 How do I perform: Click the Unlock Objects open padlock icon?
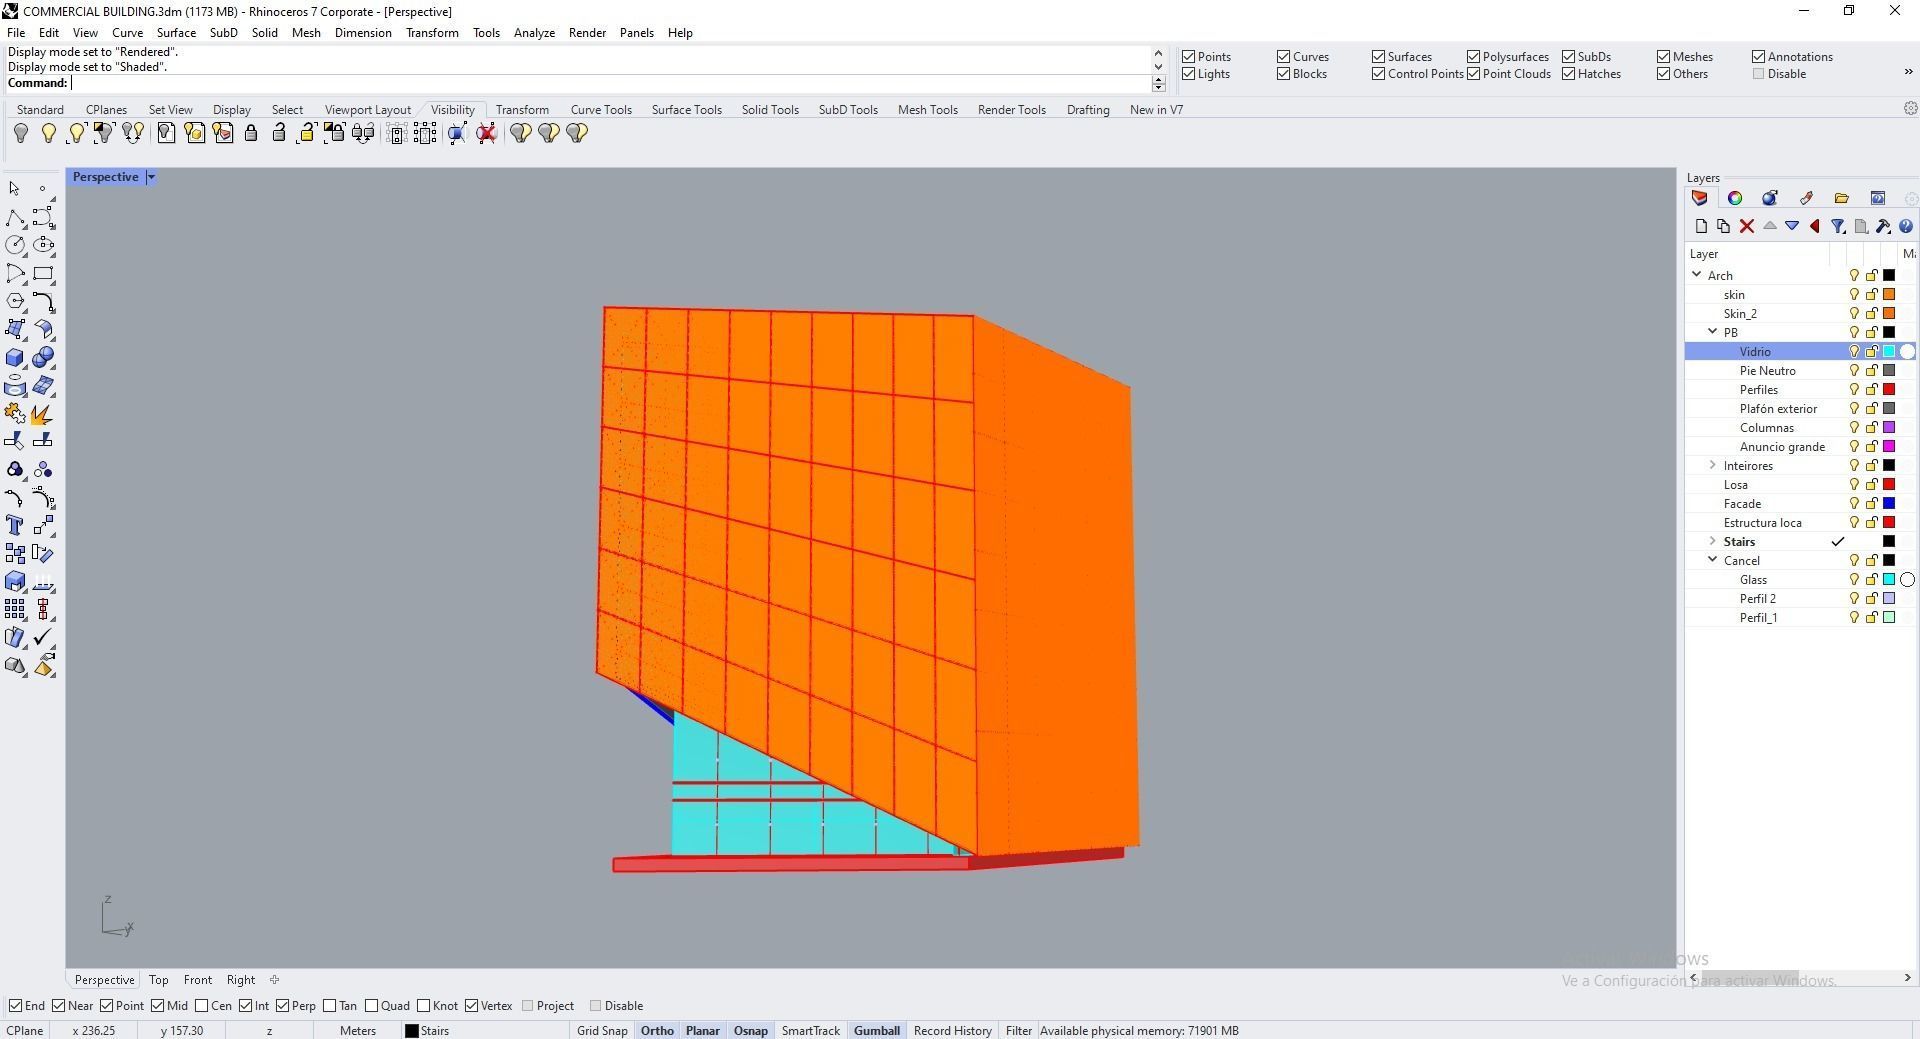(x=279, y=133)
